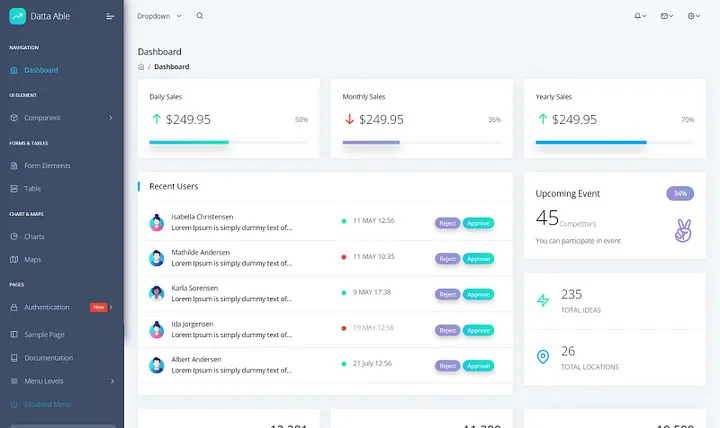Click the Component box icon in the sidebar
This screenshot has width=720, height=428.
[x=14, y=118]
